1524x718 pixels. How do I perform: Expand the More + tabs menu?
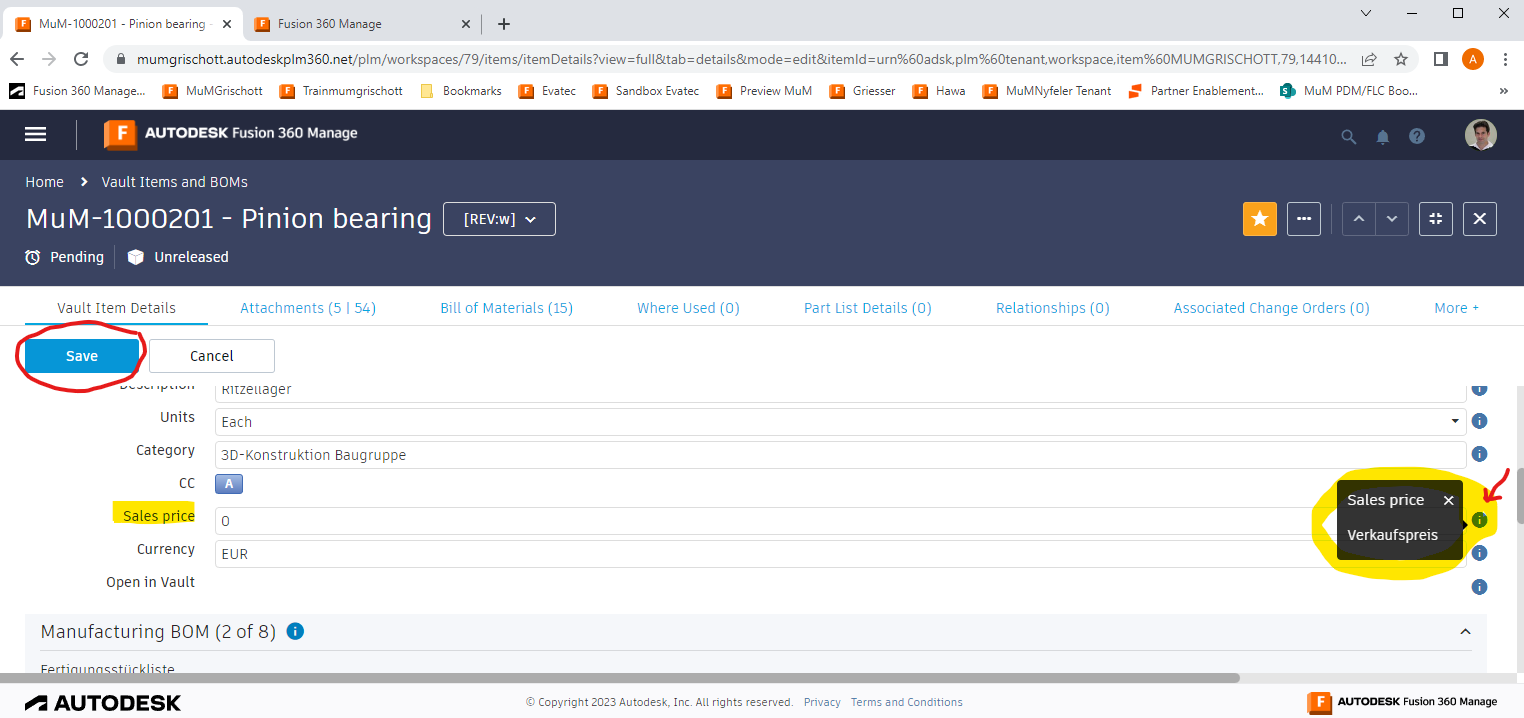(x=1456, y=308)
